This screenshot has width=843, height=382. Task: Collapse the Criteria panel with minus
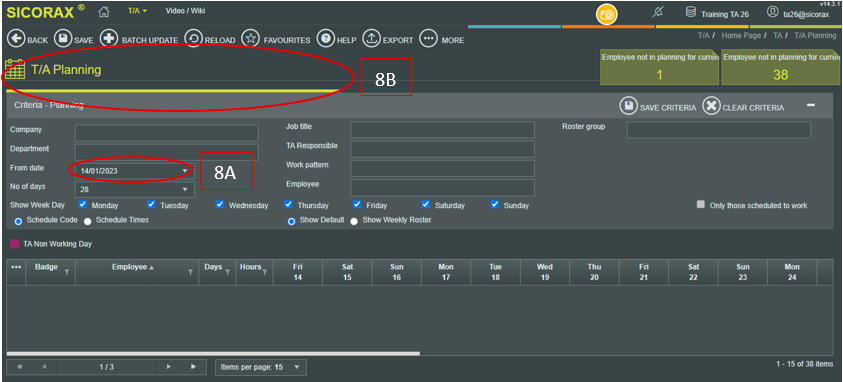click(x=811, y=105)
